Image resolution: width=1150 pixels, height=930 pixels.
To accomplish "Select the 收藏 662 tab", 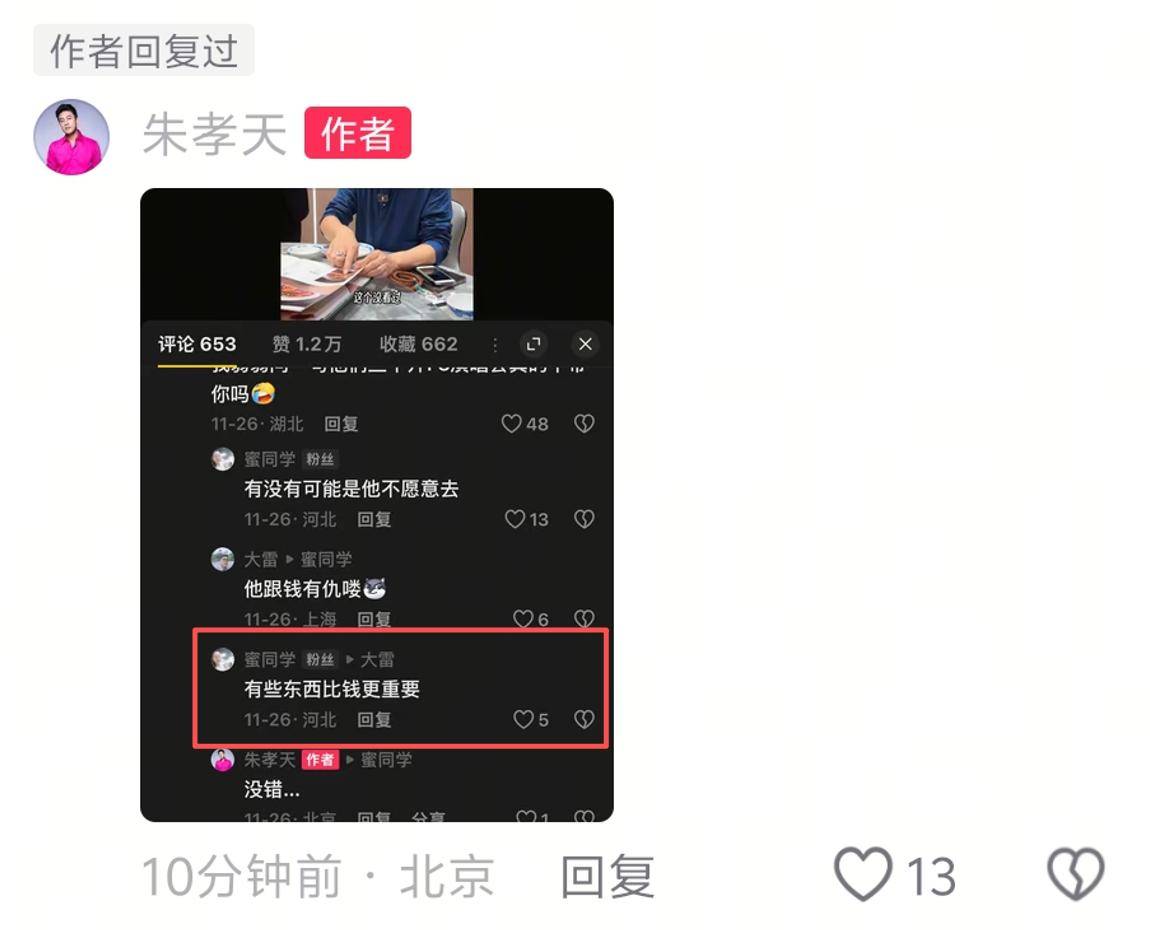I will click(419, 344).
